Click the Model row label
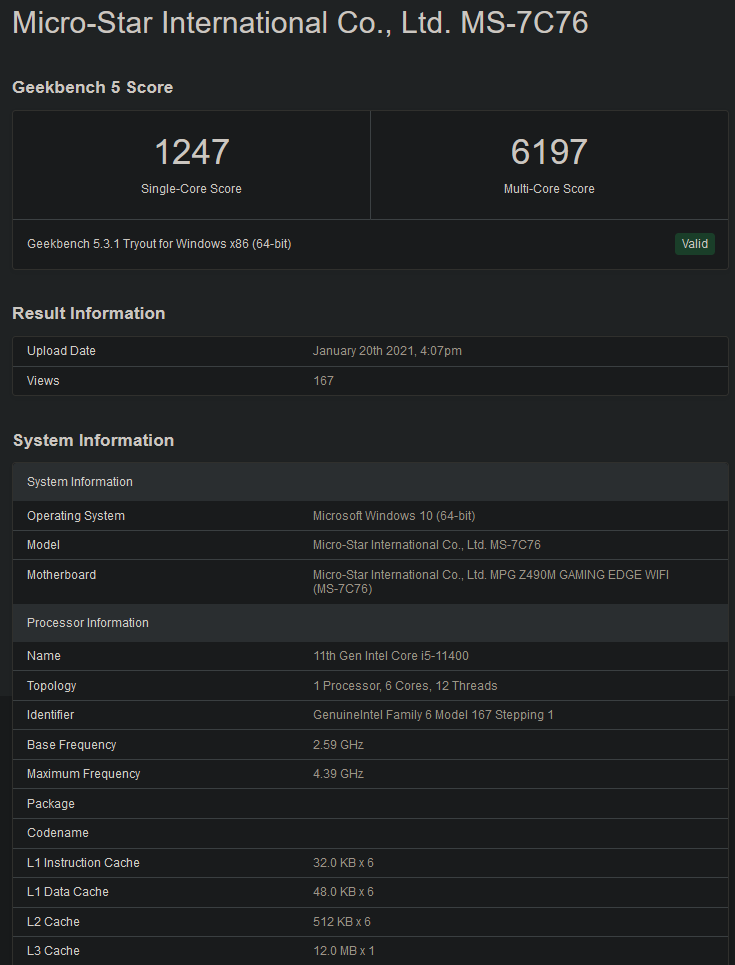The width and height of the screenshot is (735, 965). 43,545
